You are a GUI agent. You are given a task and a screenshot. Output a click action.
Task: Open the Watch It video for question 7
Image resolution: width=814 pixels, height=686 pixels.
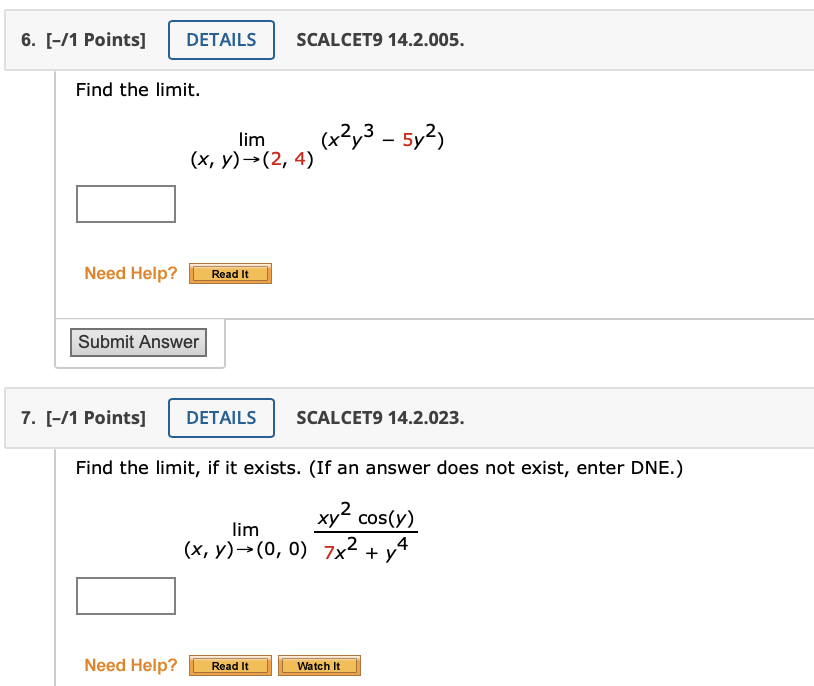pos(319,665)
